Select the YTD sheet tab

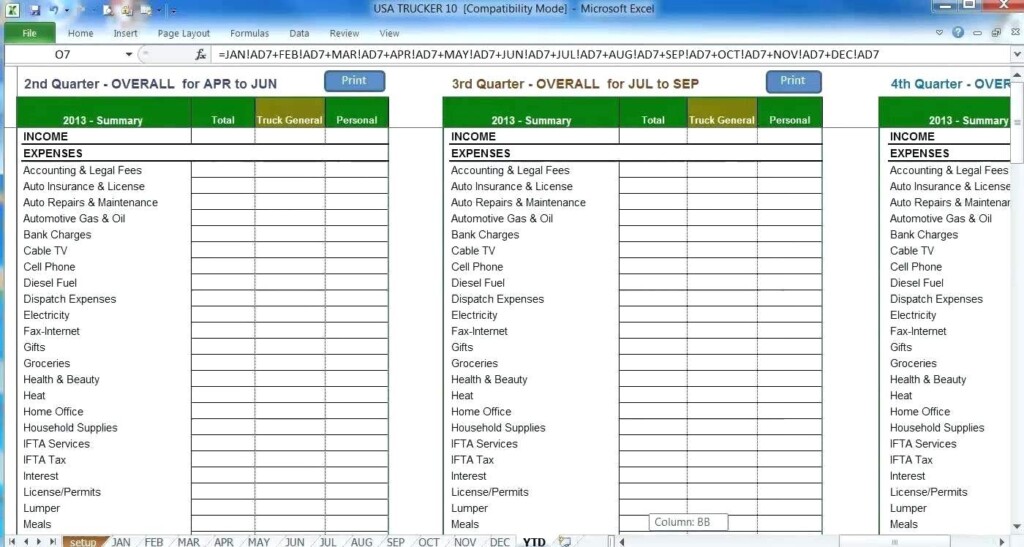534,542
